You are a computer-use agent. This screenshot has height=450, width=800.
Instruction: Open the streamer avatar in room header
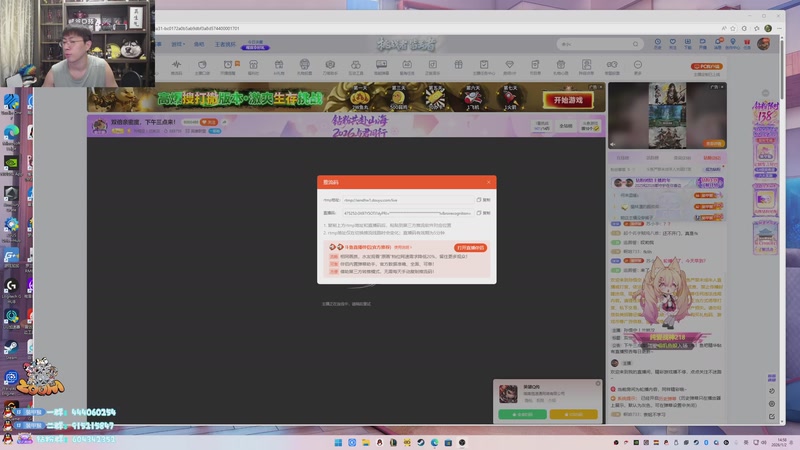[99, 126]
